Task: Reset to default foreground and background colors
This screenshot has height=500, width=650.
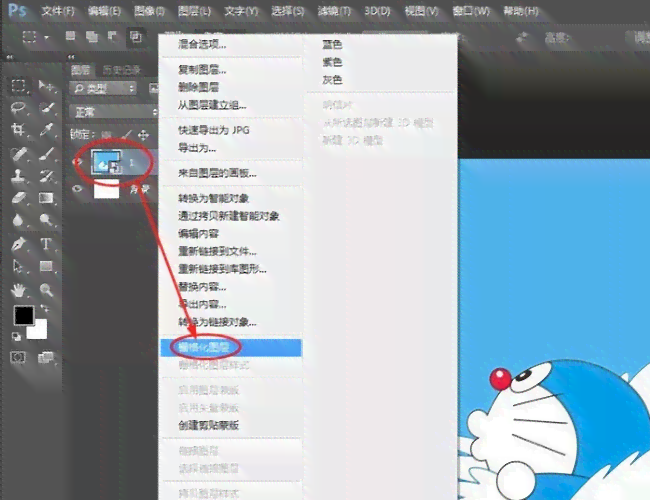Action: coord(16,336)
